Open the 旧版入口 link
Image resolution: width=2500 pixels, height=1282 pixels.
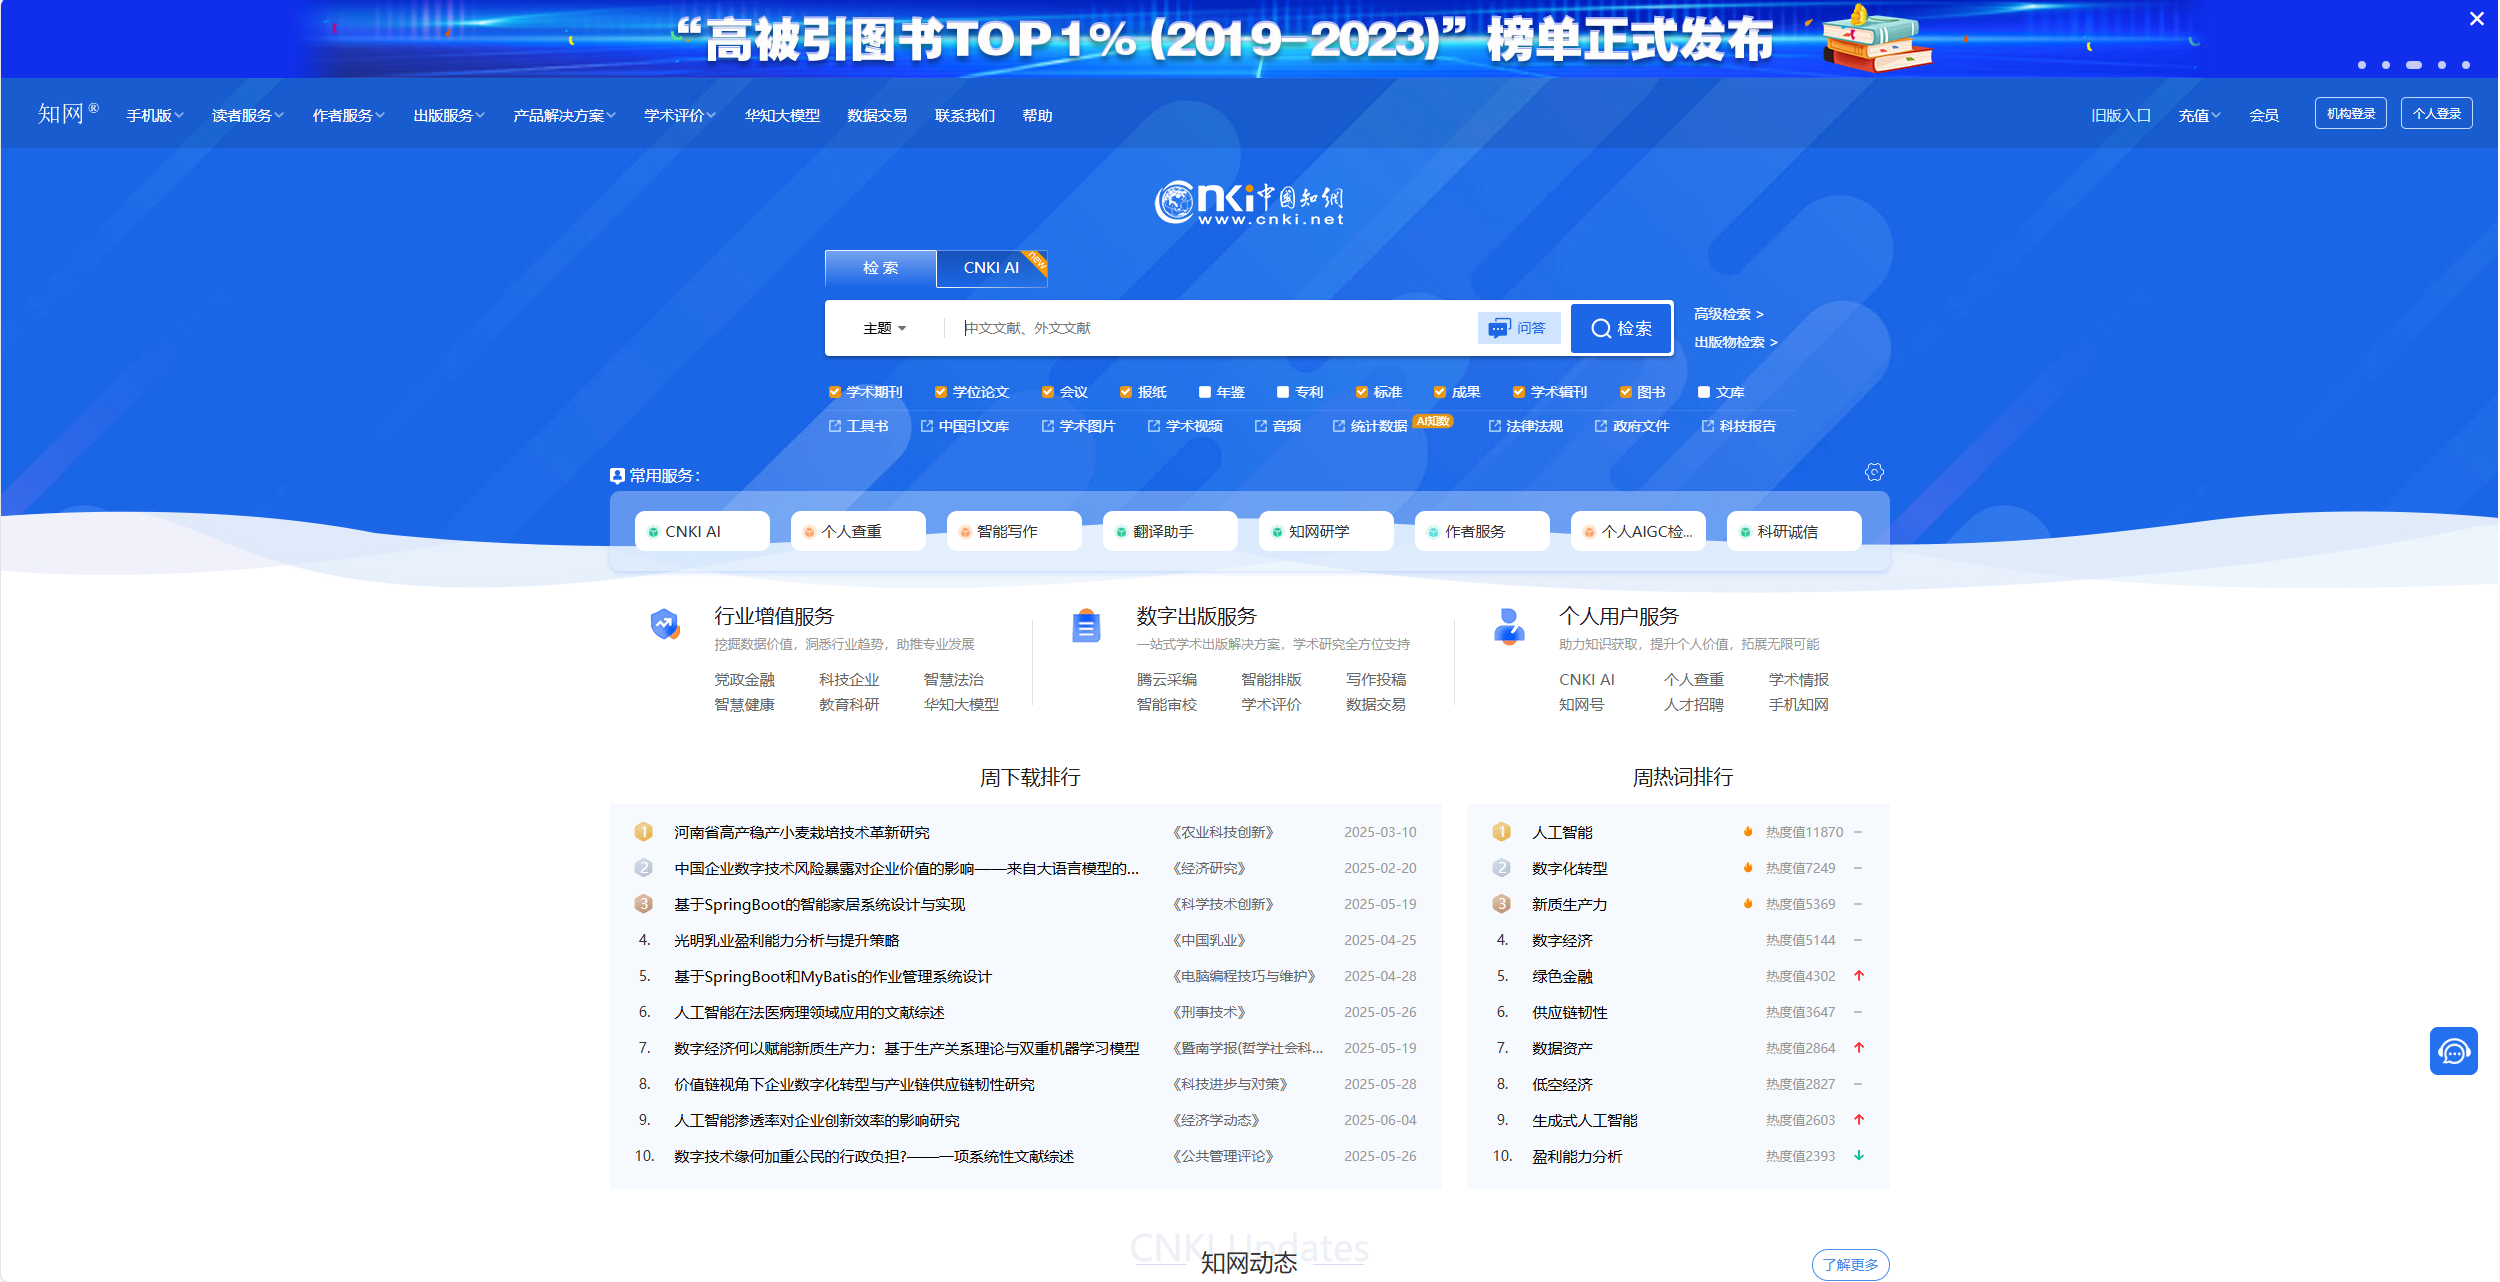pos(2120,116)
